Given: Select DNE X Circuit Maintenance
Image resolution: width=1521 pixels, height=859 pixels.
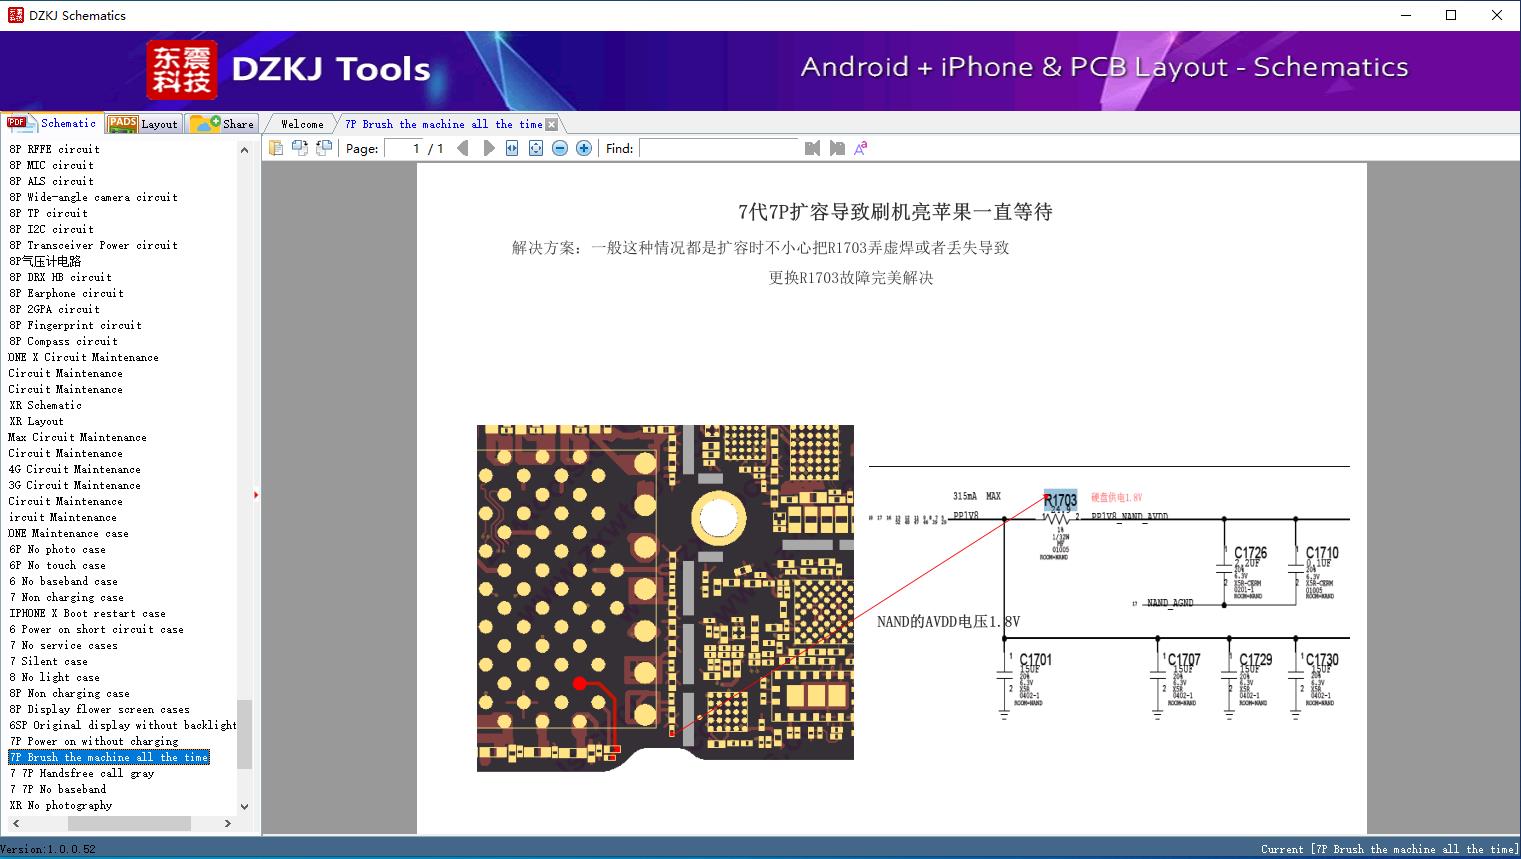Looking at the screenshot, I should coord(84,357).
